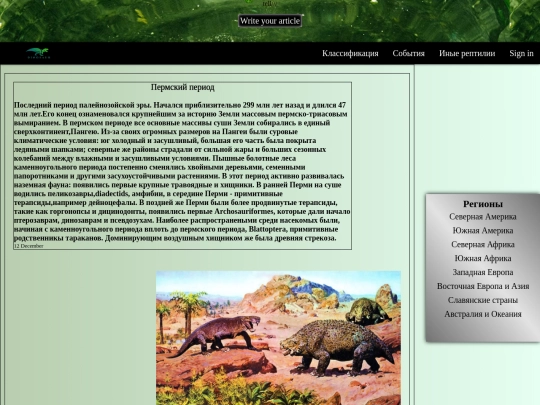Click the Write your article button
The width and height of the screenshot is (540, 405).
click(x=270, y=21)
